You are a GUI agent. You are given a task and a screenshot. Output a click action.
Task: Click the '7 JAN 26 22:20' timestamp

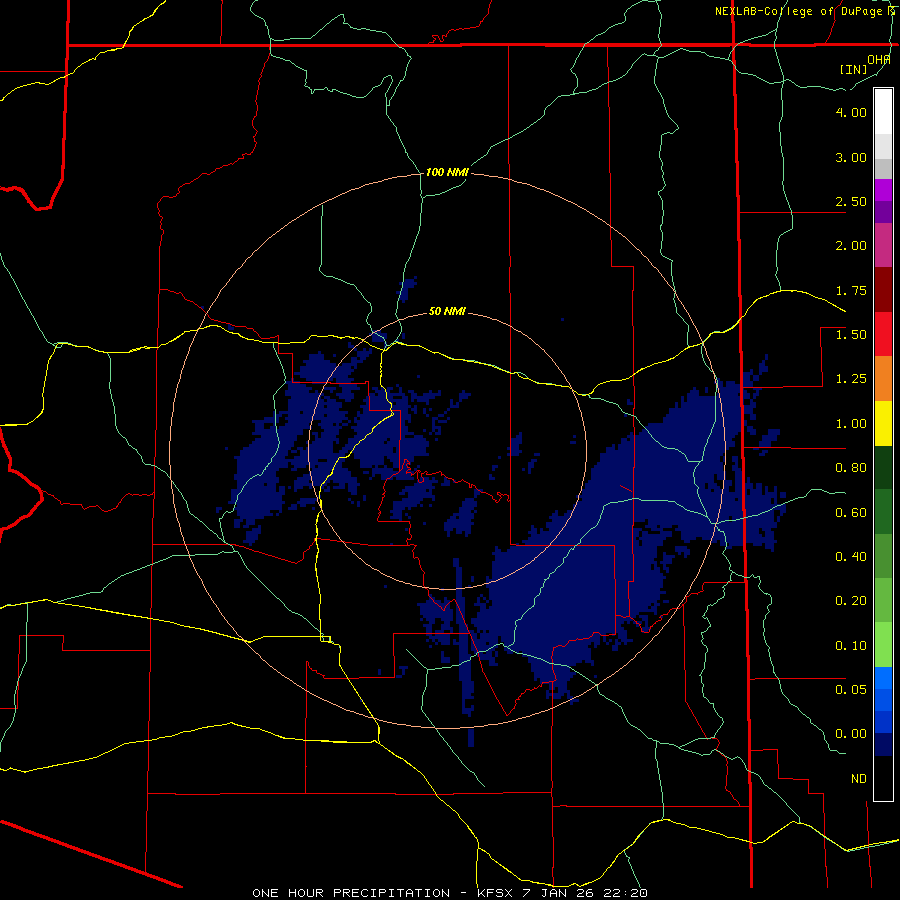[x=585, y=893]
